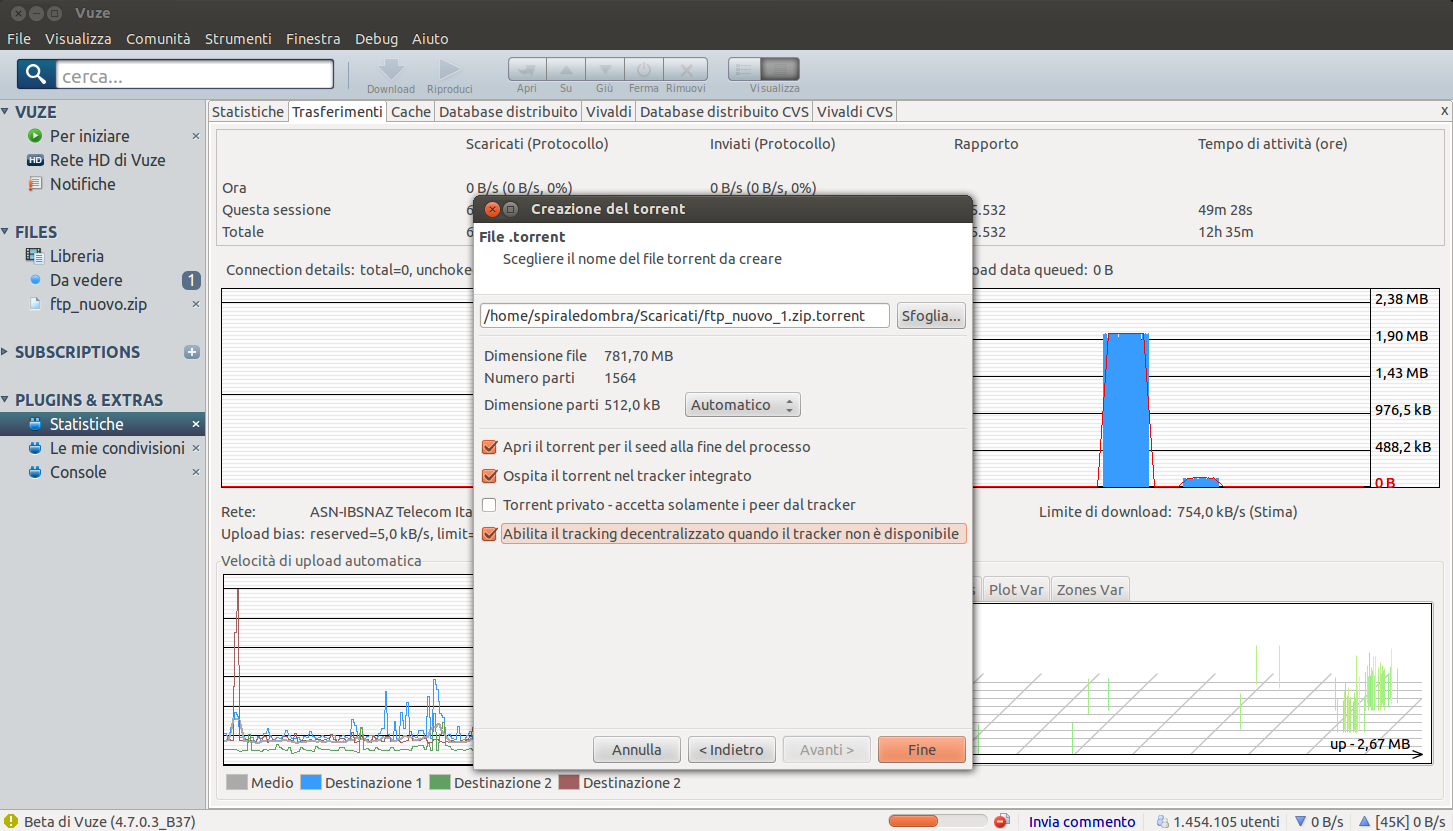The image size is (1453, 831).
Task: Open Le mie condivisioni in sidebar
Action: pos(117,448)
